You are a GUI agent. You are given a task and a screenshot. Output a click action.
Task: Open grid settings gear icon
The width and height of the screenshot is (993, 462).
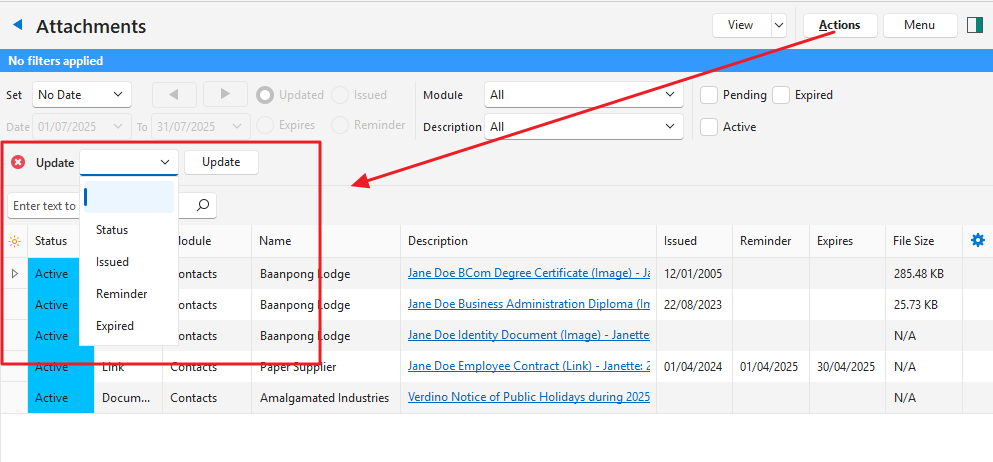(977, 240)
